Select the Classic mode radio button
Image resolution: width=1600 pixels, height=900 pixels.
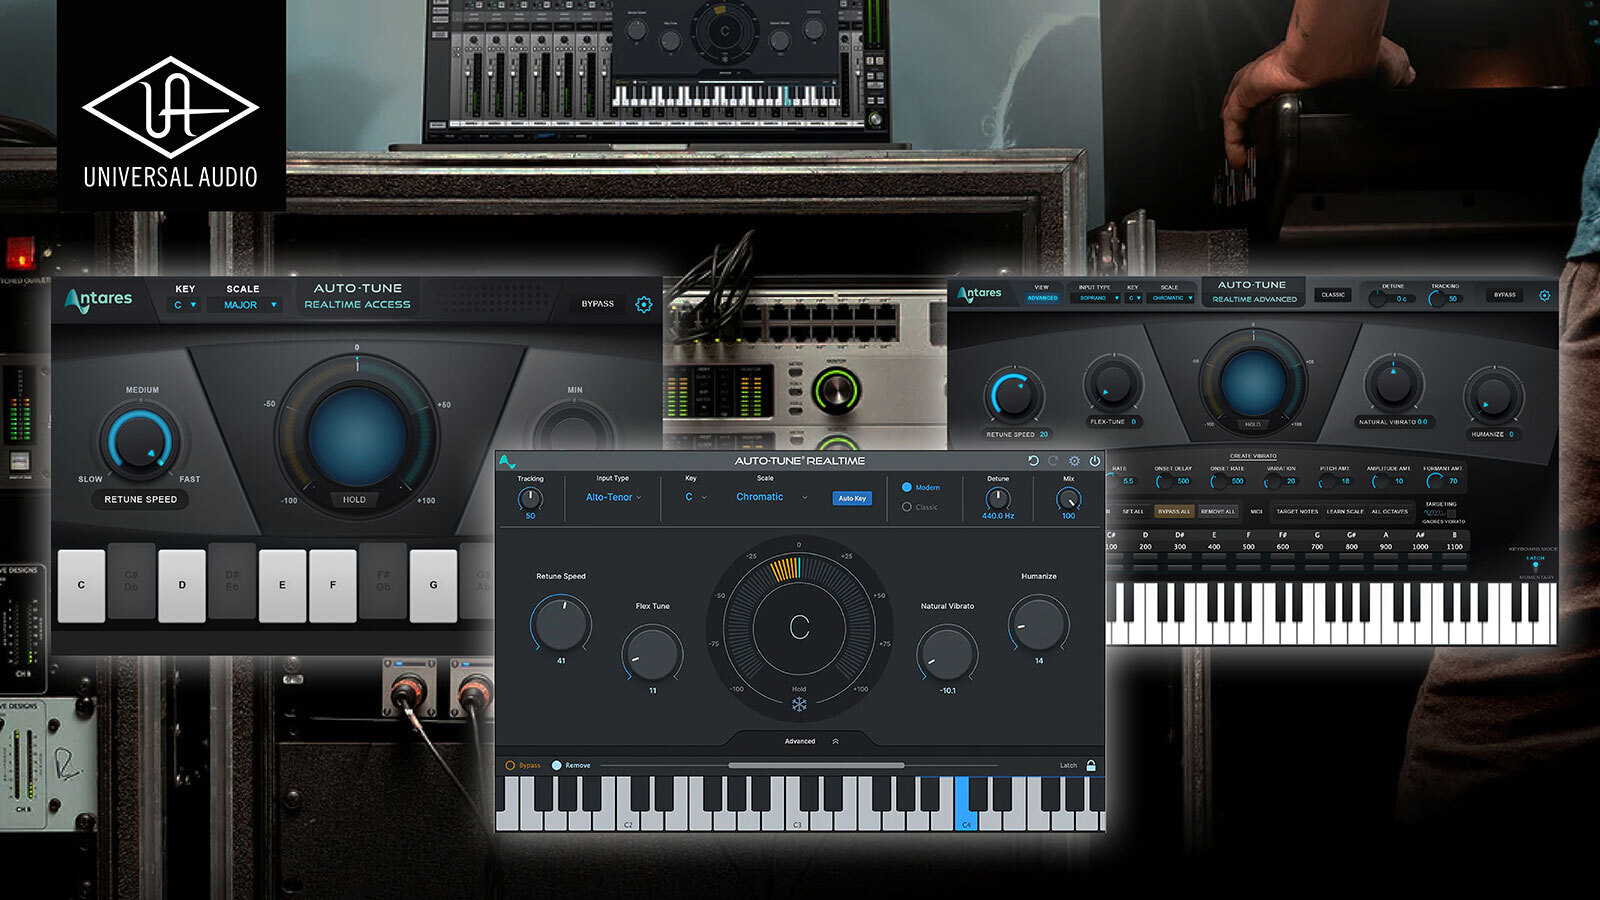coord(907,507)
